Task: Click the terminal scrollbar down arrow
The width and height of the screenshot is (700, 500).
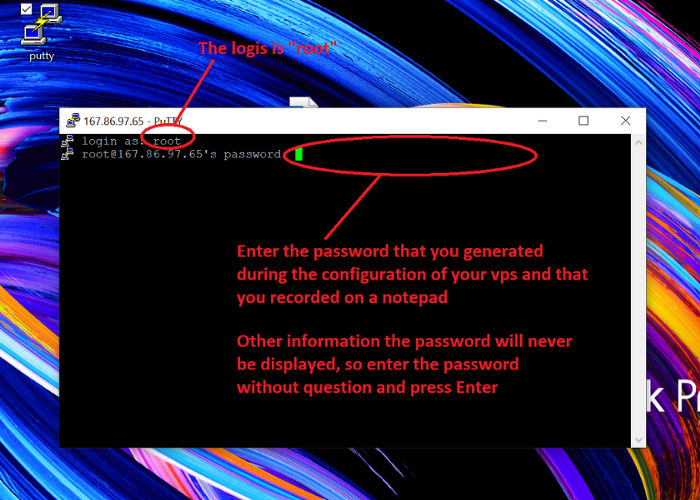Action: coord(638,440)
